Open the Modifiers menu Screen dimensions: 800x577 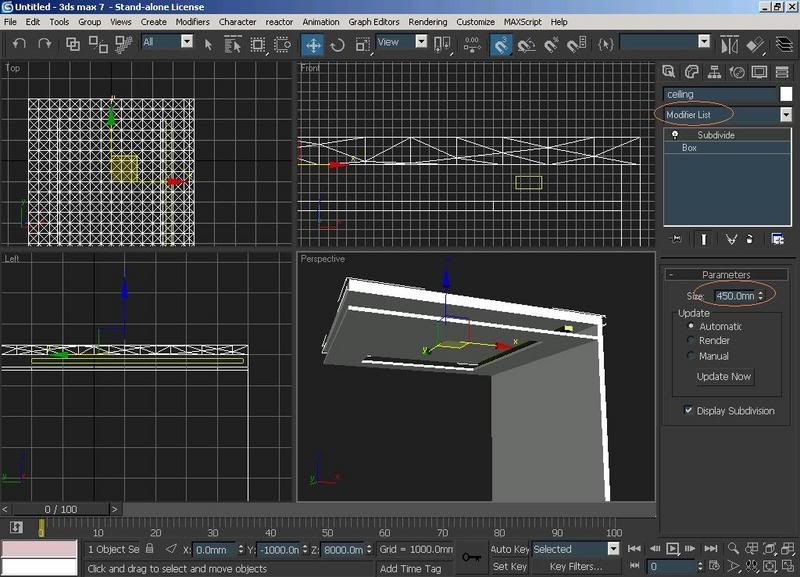coord(192,21)
